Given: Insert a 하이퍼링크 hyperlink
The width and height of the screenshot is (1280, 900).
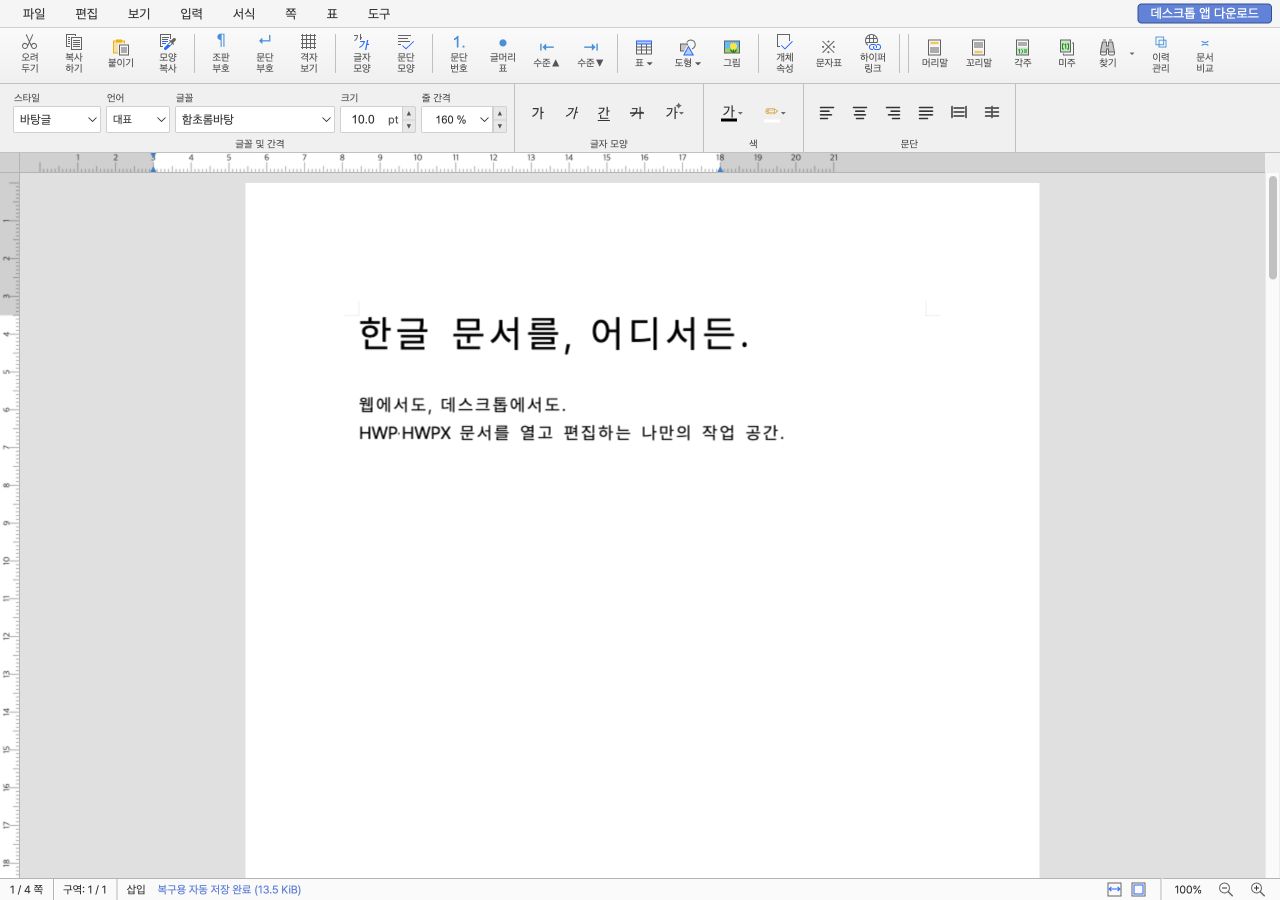Looking at the screenshot, I should (873, 53).
